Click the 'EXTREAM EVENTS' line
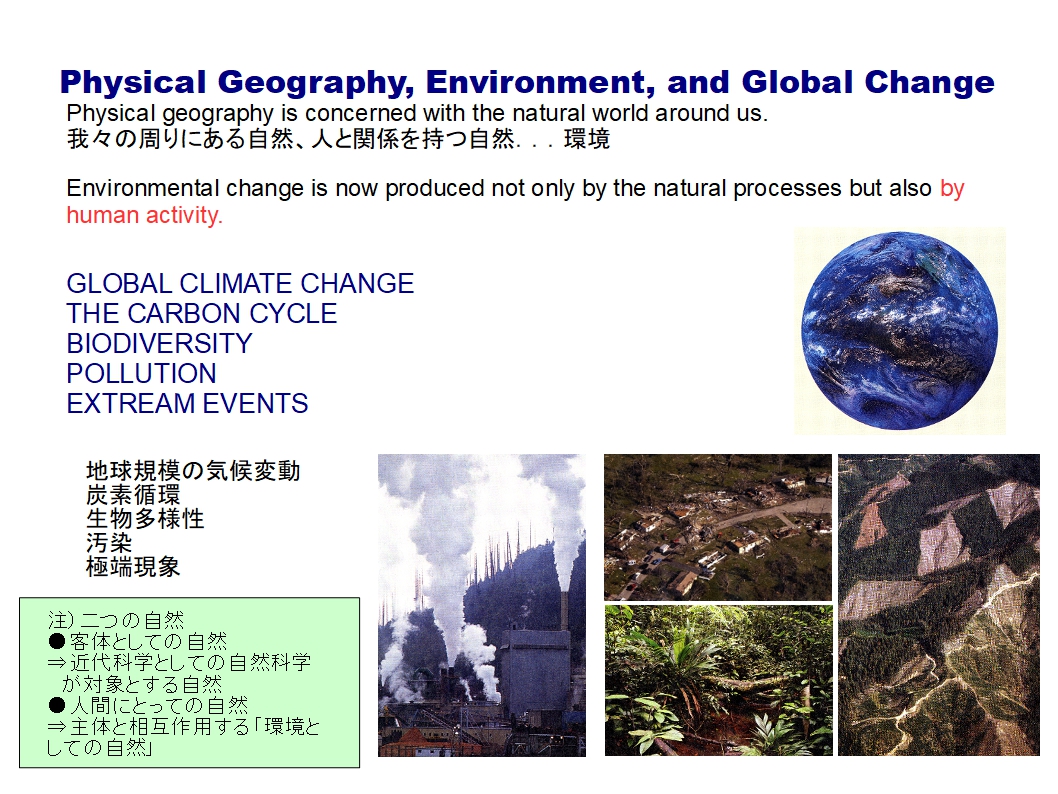 [187, 403]
